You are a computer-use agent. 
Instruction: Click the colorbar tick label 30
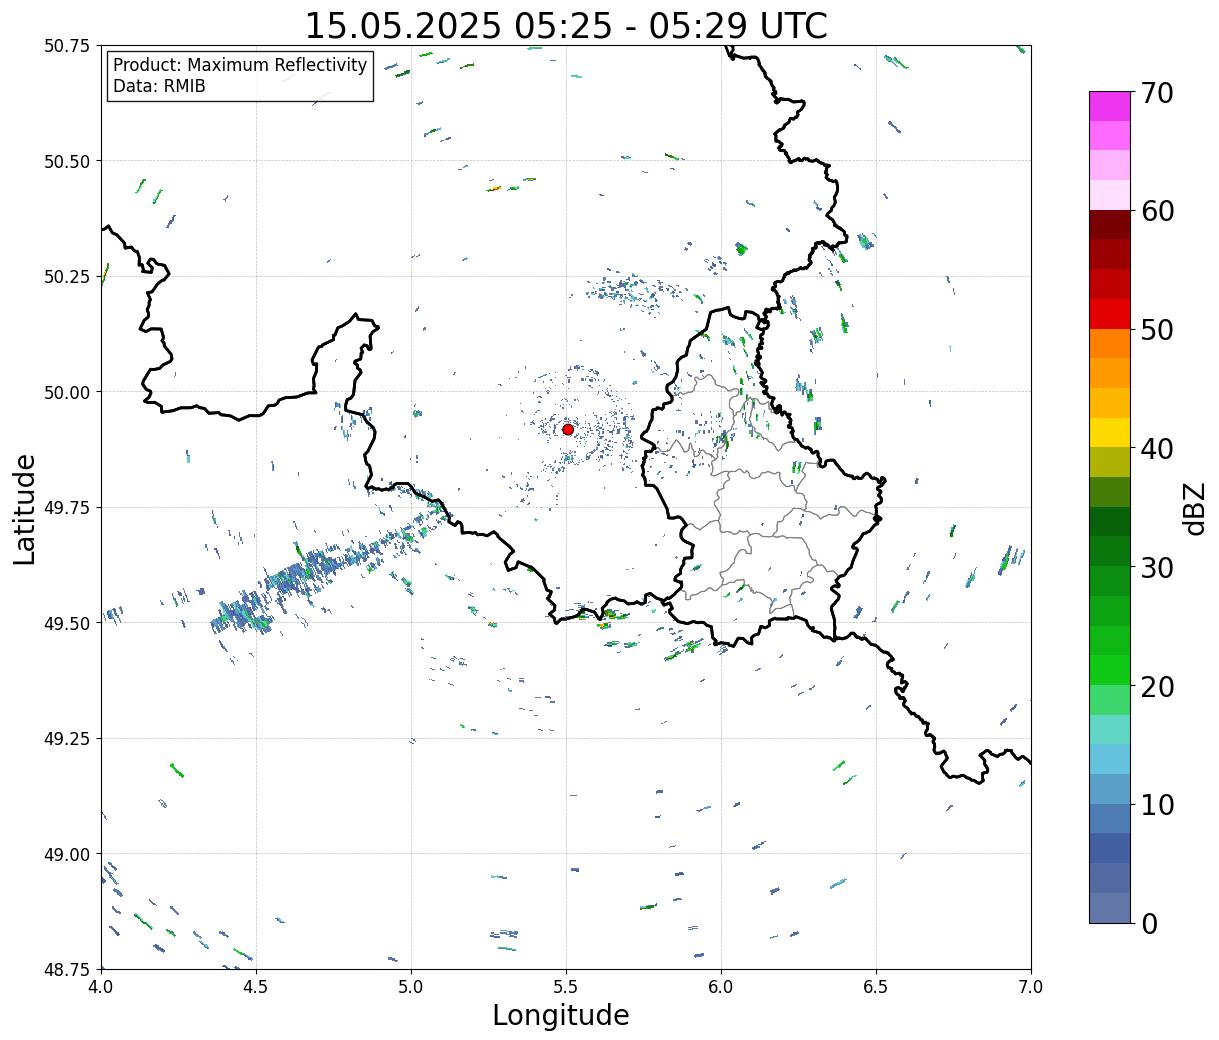coord(1157,567)
